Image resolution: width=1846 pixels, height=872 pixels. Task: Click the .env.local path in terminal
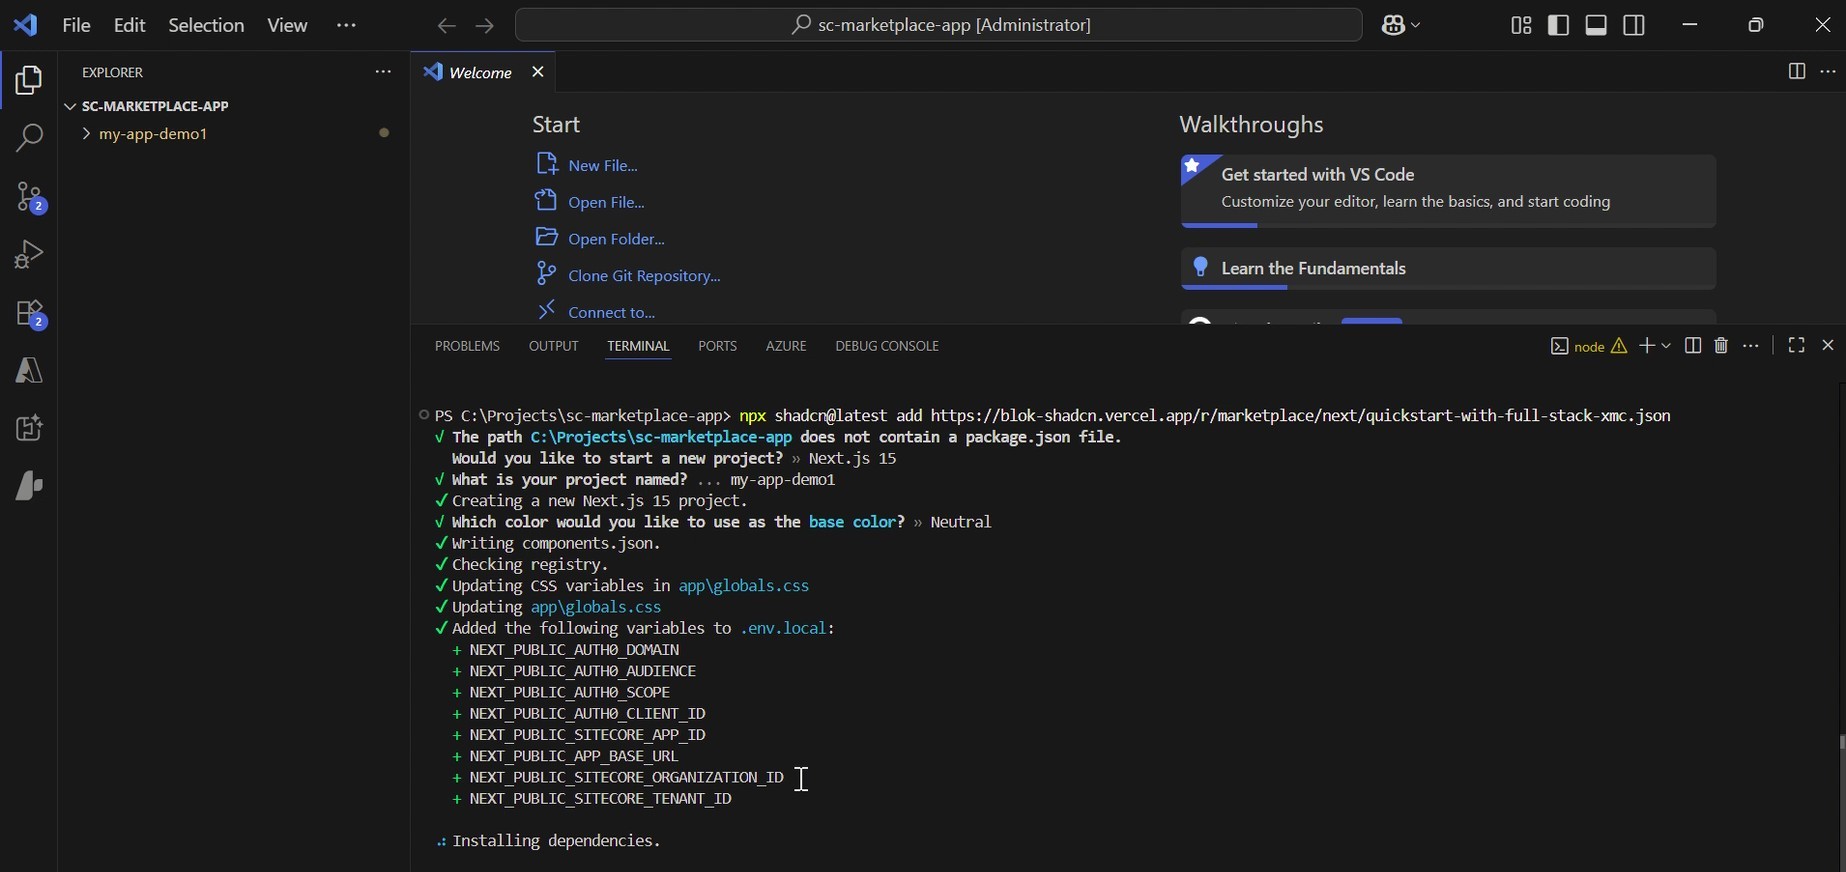(785, 629)
